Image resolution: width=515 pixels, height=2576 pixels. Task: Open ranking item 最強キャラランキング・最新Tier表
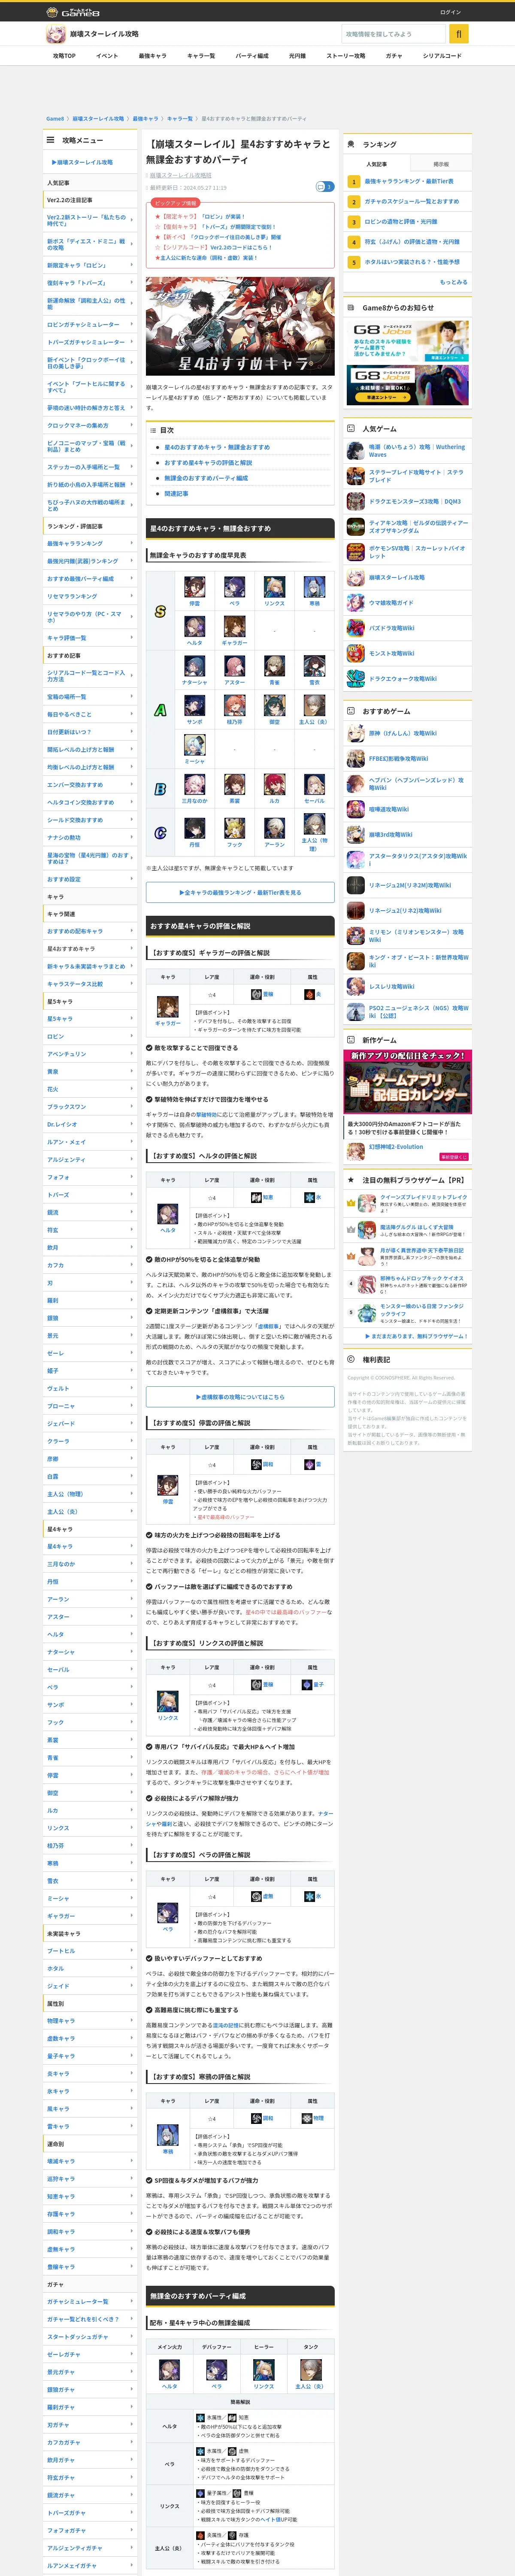(x=409, y=181)
